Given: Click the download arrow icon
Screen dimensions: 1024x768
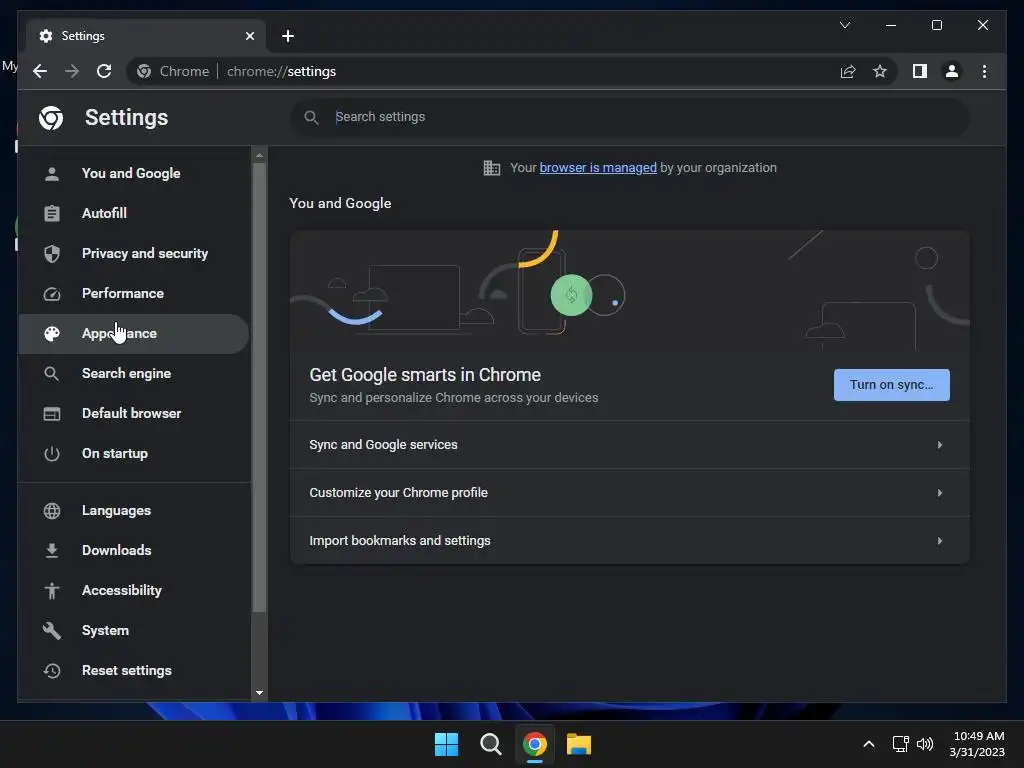Looking at the screenshot, I should click(x=52, y=551).
